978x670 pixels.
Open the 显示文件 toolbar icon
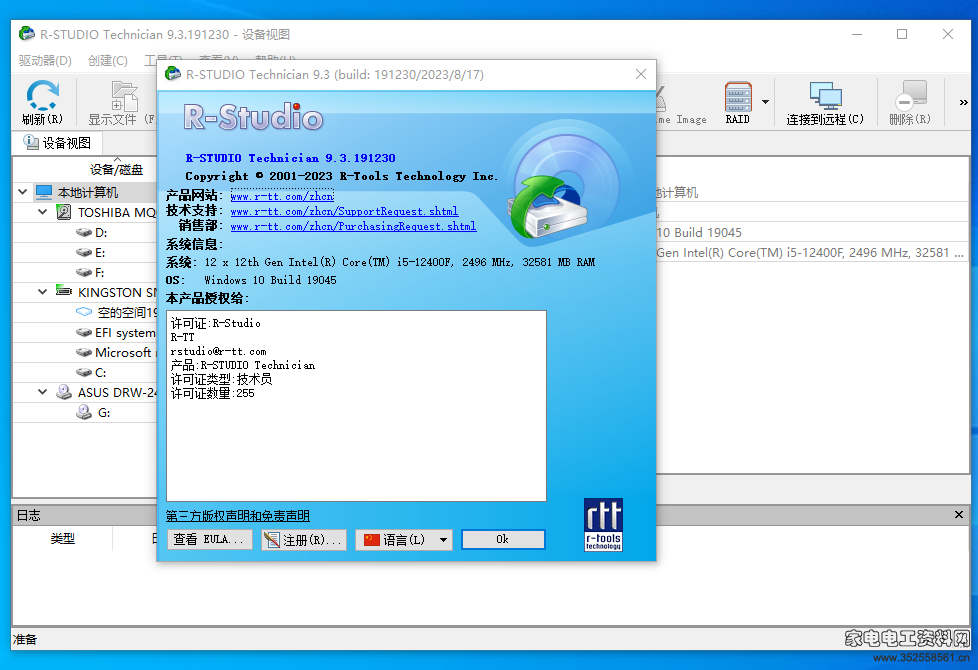122,102
